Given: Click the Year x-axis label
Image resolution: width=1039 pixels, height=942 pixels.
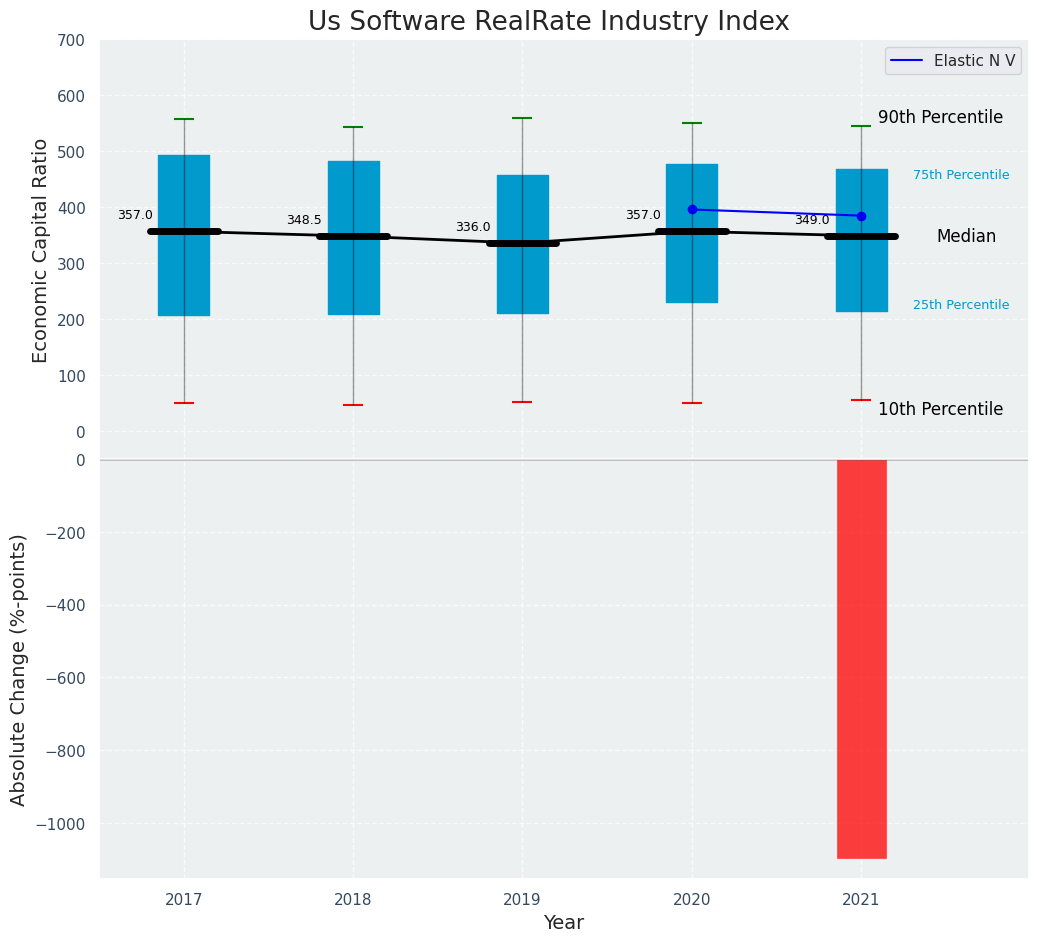Looking at the screenshot, I should coord(564,922).
